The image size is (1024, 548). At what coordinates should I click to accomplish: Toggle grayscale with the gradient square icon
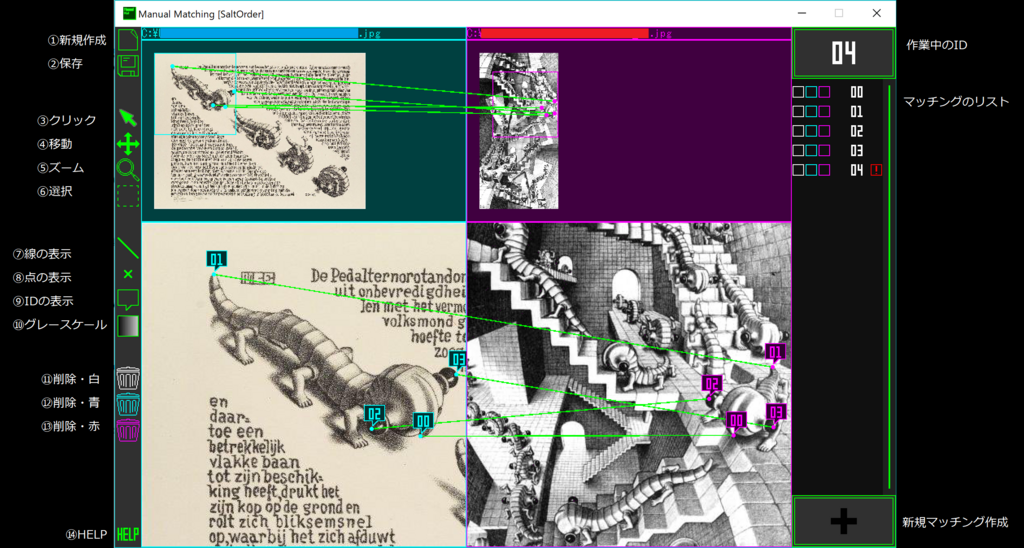click(x=128, y=326)
